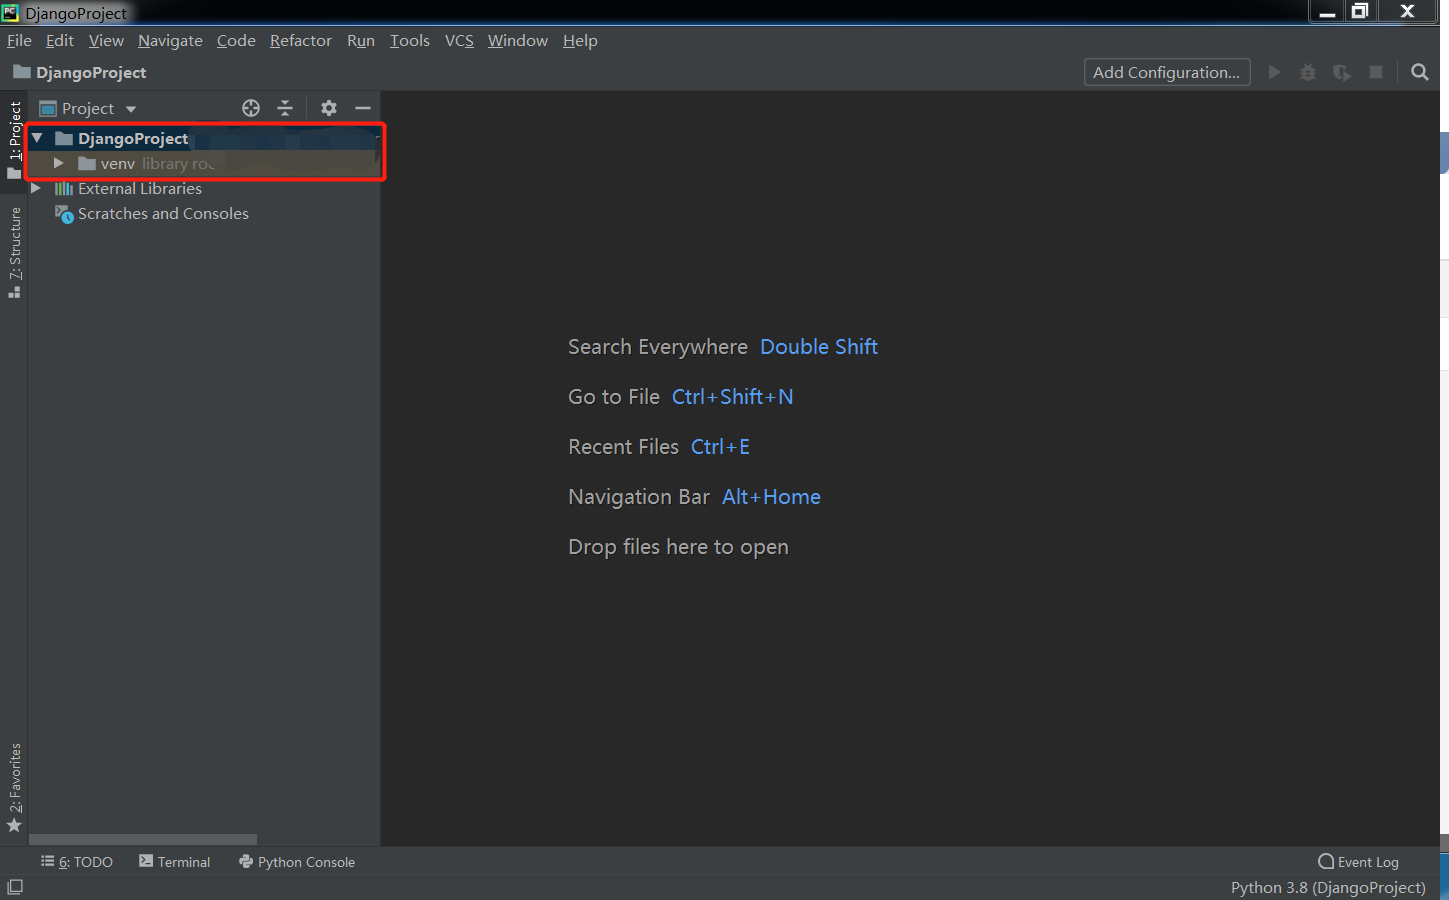Select the DjangoProject tree root

click(x=206, y=138)
